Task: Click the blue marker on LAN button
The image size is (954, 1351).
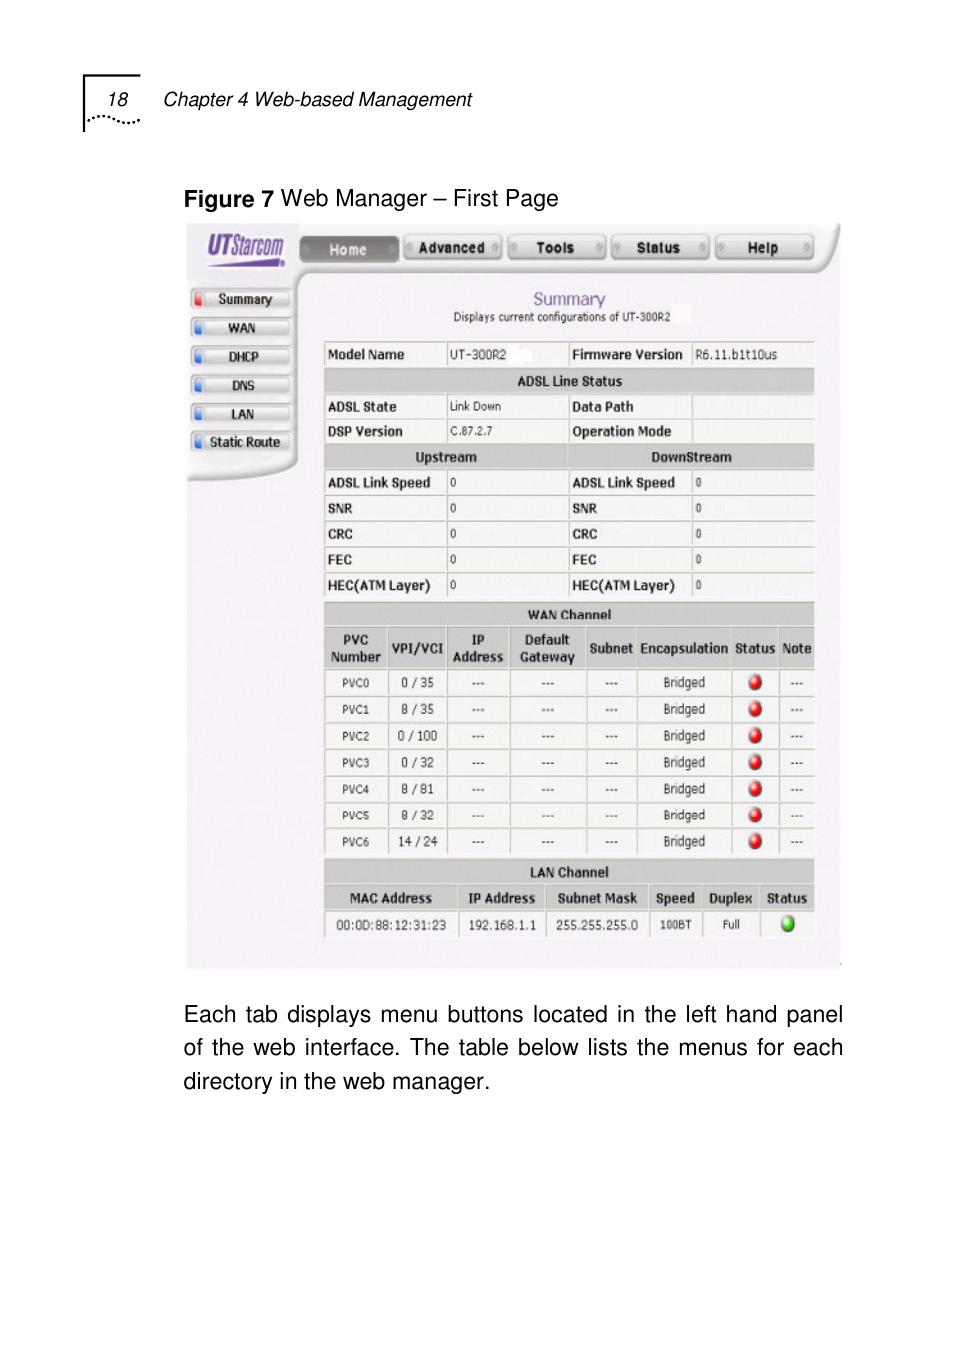Action: (198, 414)
